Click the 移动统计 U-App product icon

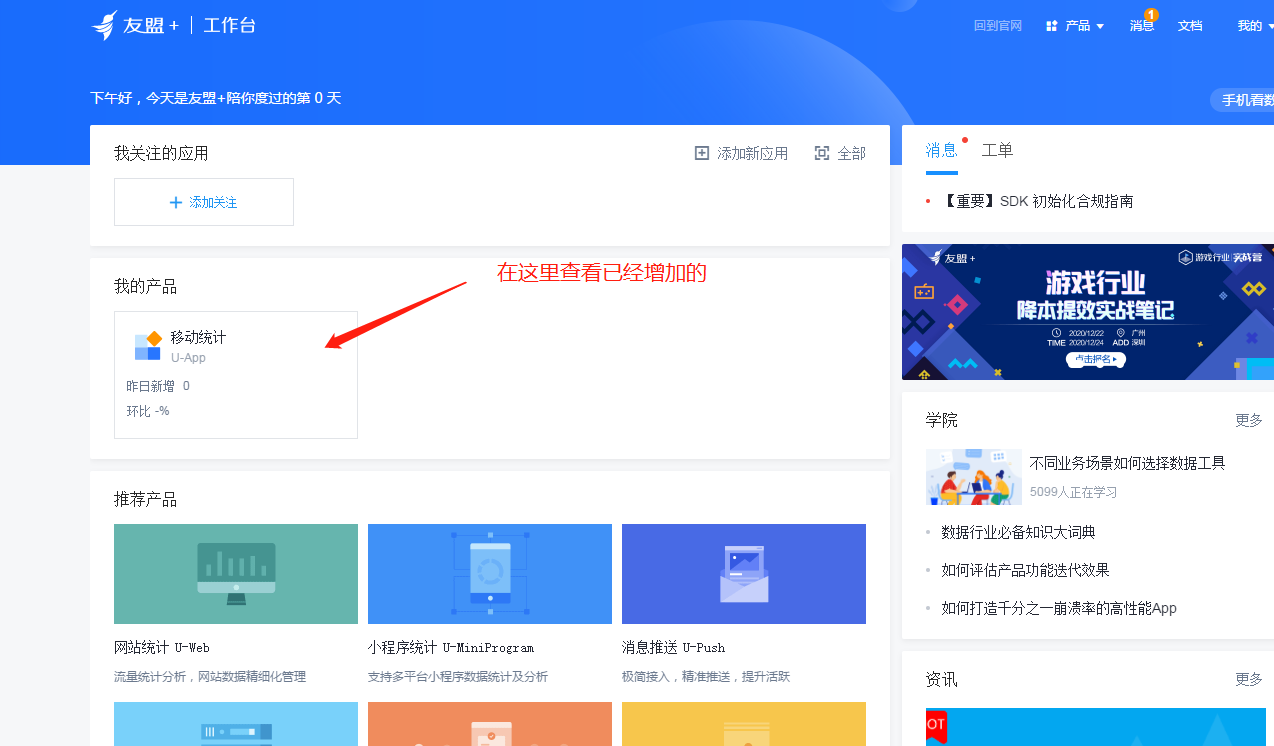click(x=148, y=346)
